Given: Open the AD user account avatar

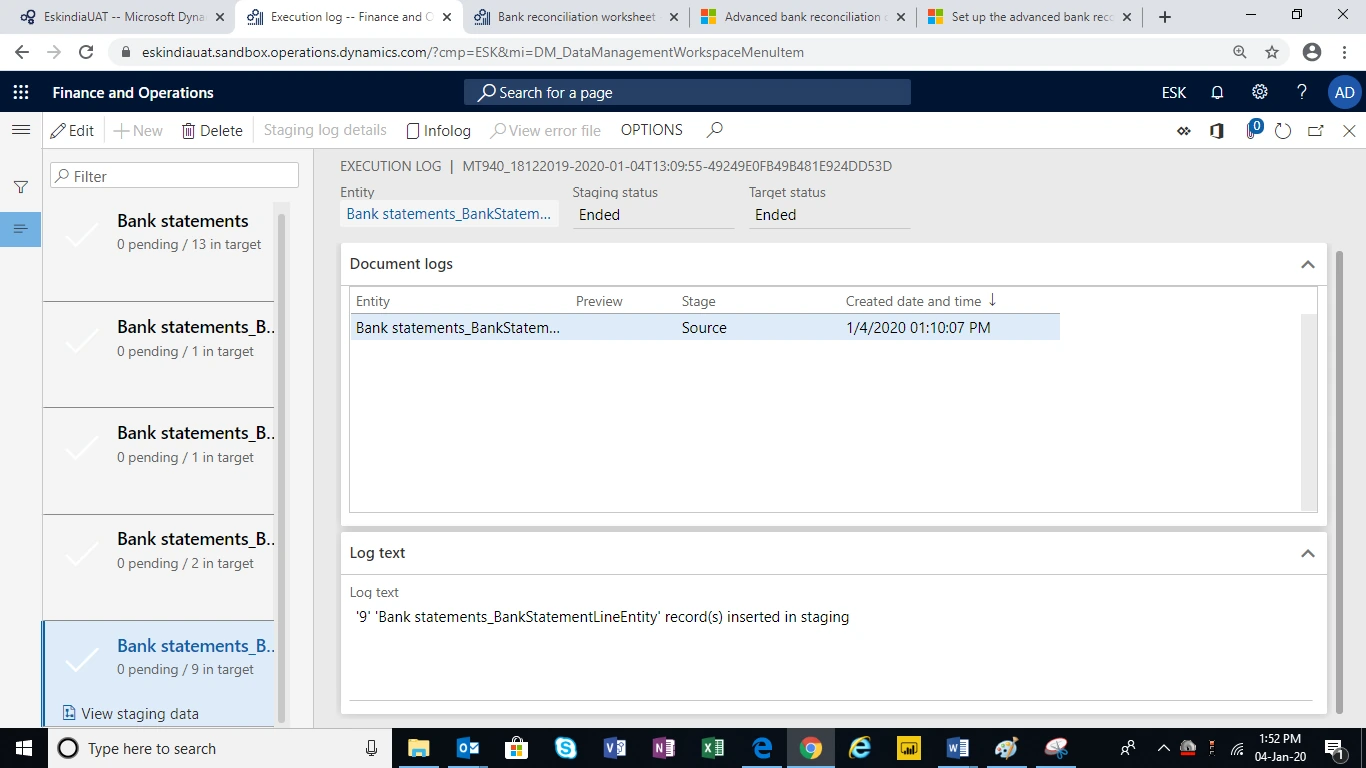Looking at the screenshot, I should 1345,92.
